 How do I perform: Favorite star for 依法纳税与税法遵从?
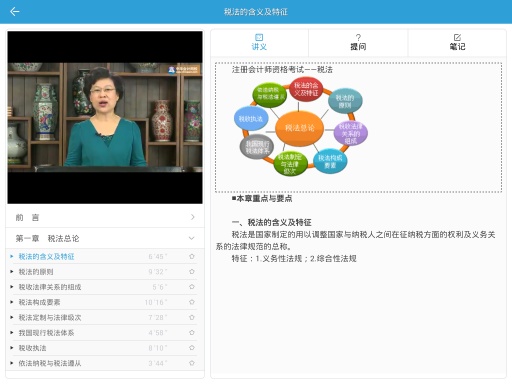click(192, 363)
